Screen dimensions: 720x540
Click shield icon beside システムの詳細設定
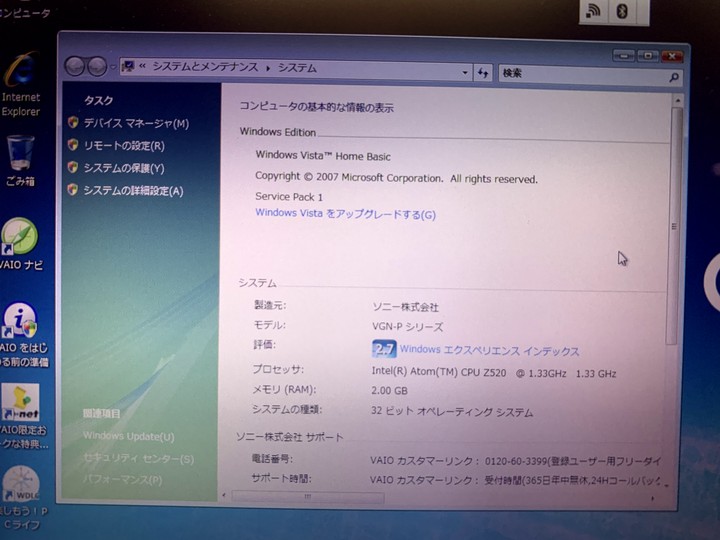click(73, 189)
